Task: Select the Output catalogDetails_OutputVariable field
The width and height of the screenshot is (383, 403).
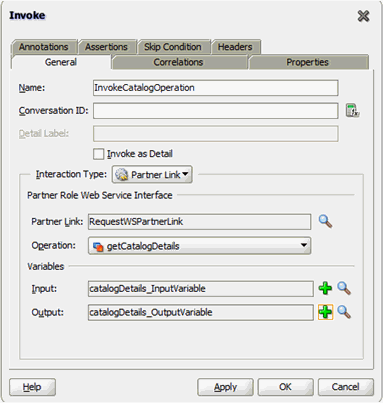Action: pyautogui.click(x=201, y=312)
